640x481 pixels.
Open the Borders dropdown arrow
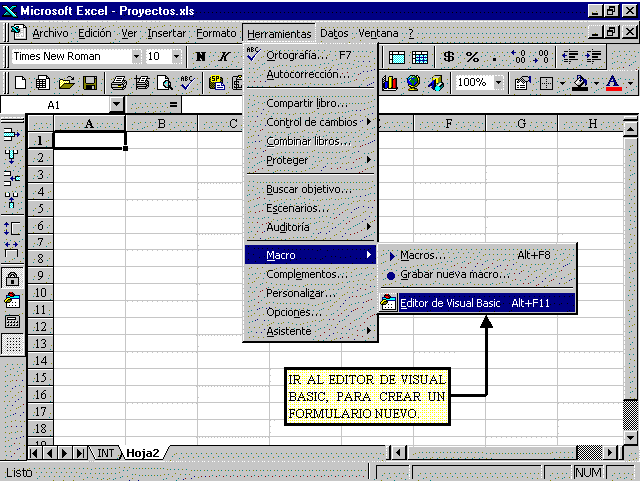pyautogui.click(x=562, y=84)
